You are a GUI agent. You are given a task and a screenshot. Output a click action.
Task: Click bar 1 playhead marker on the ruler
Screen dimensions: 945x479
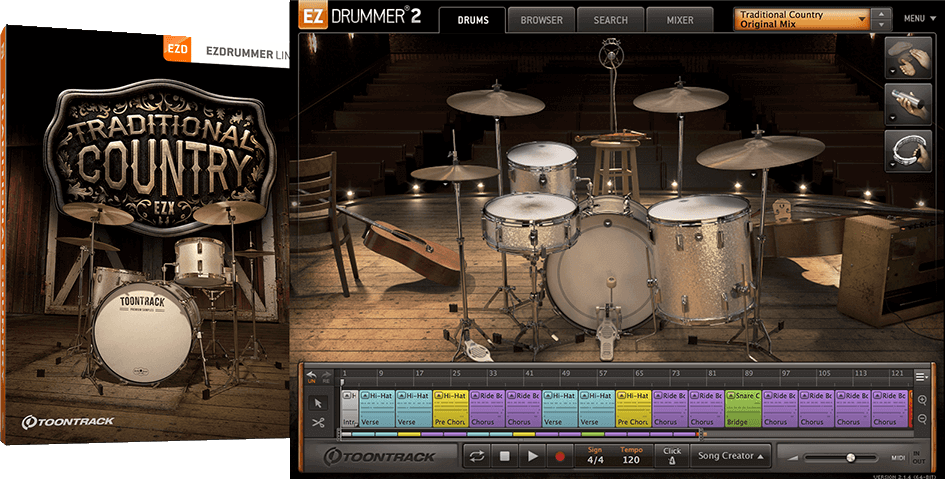342,381
